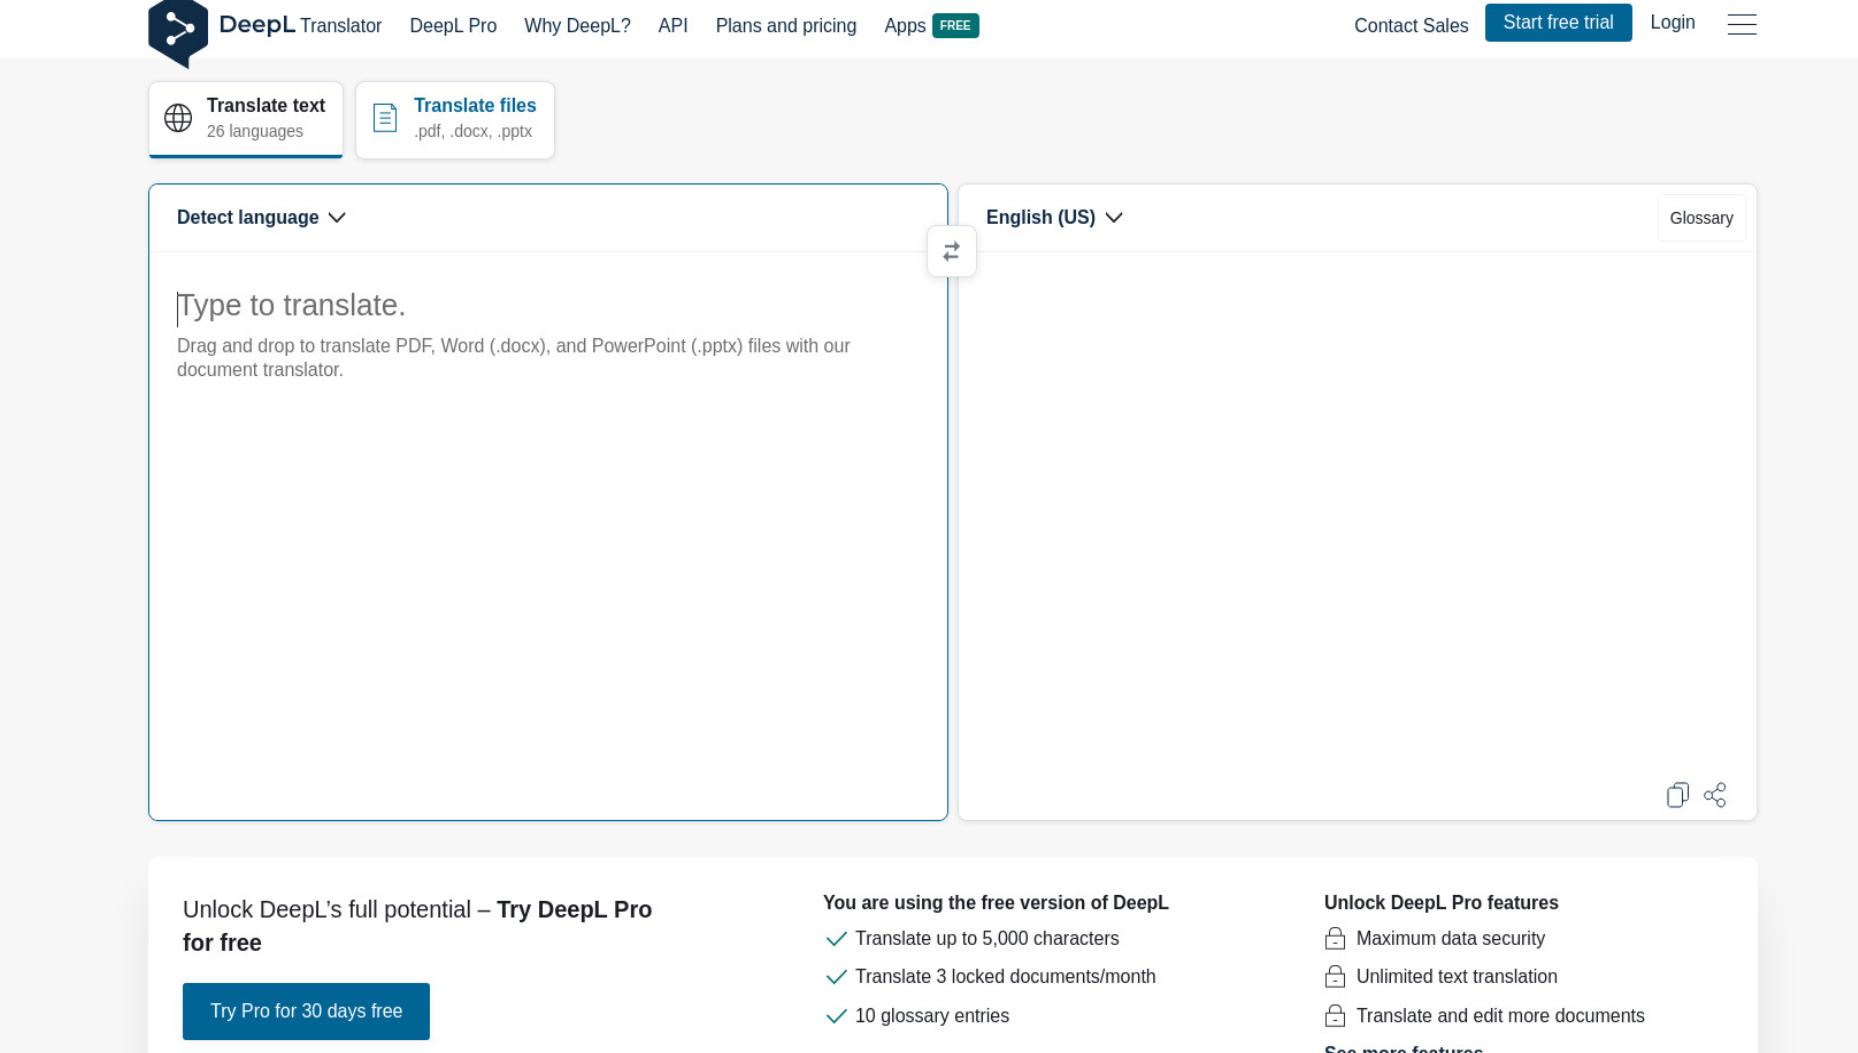Screen dimensions: 1858x1053
Task: Click the DeepL logo icon
Action: click(178, 32)
